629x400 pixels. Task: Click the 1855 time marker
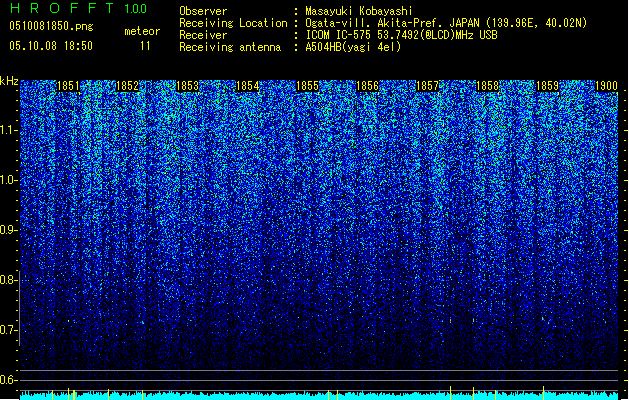(x=307, y=86)
